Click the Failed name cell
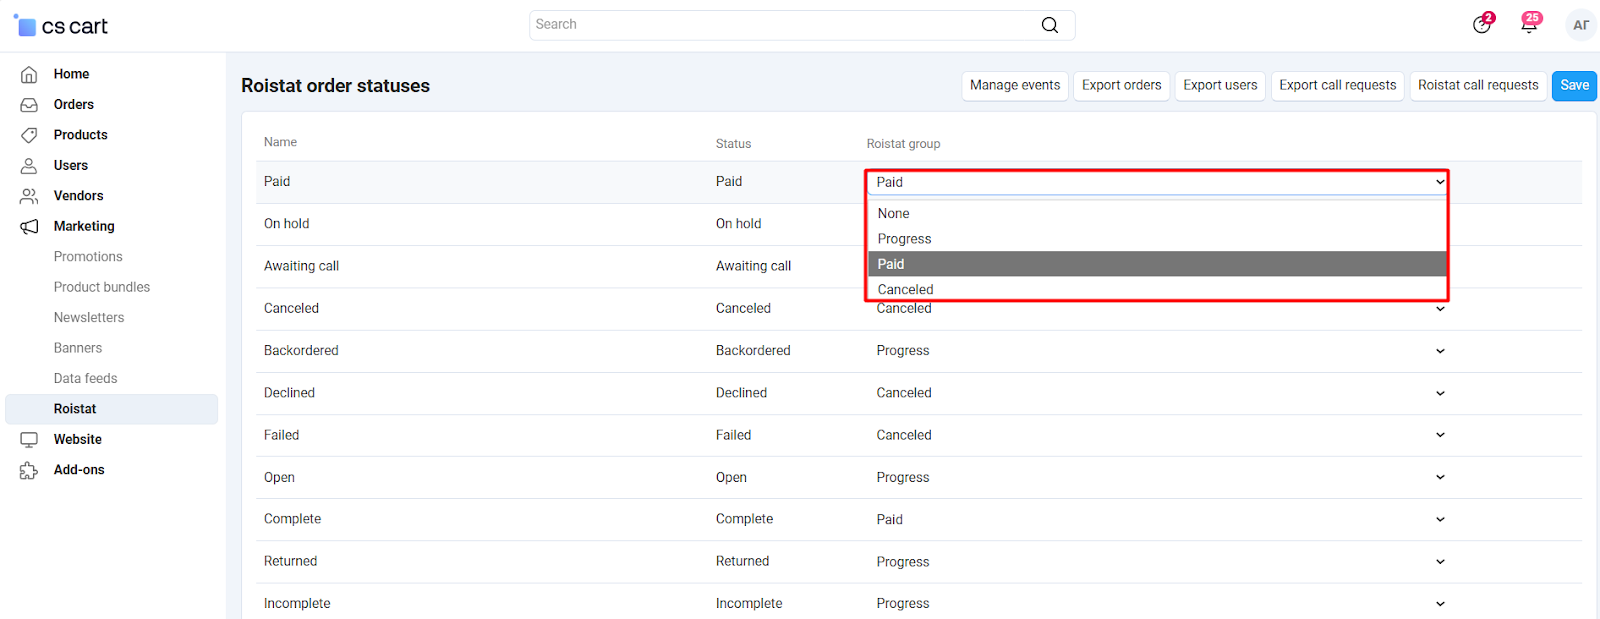Image resolution: width=1600 pixels, height=619 pixels. (281, 435)
